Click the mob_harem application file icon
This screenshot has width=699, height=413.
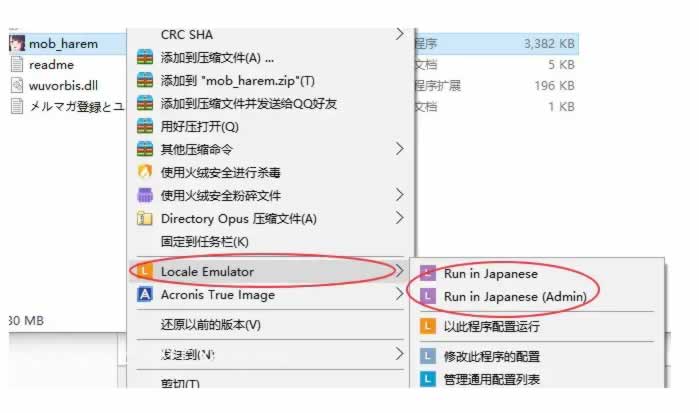click(x=17, y=43)
